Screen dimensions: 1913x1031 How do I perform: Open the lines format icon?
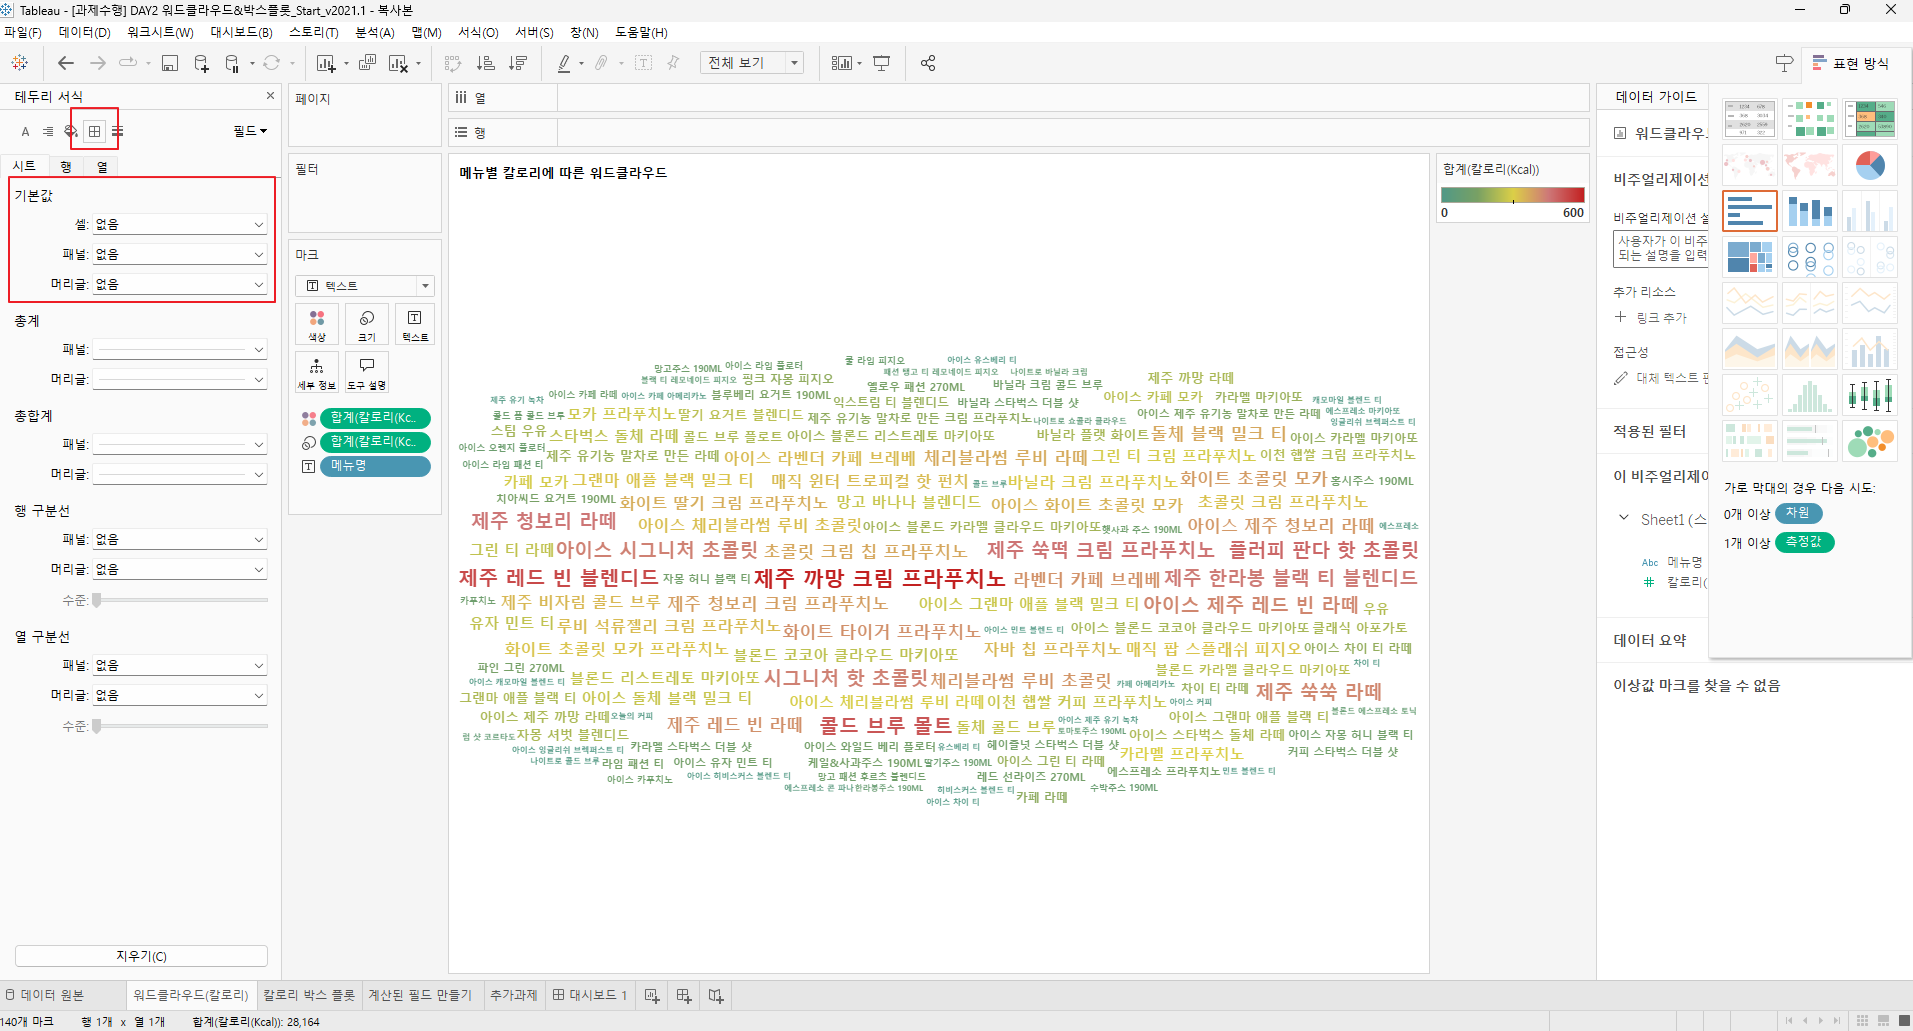pyautogui.click(x=118, y=131)
